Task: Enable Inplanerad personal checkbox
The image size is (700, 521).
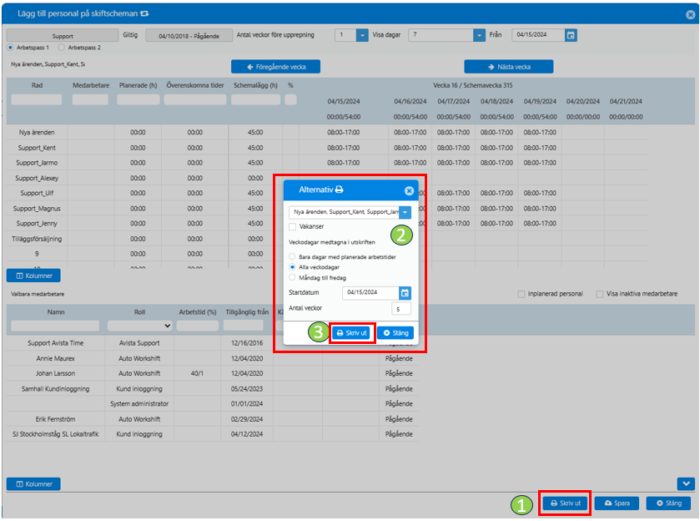Action: click(521, 294)
